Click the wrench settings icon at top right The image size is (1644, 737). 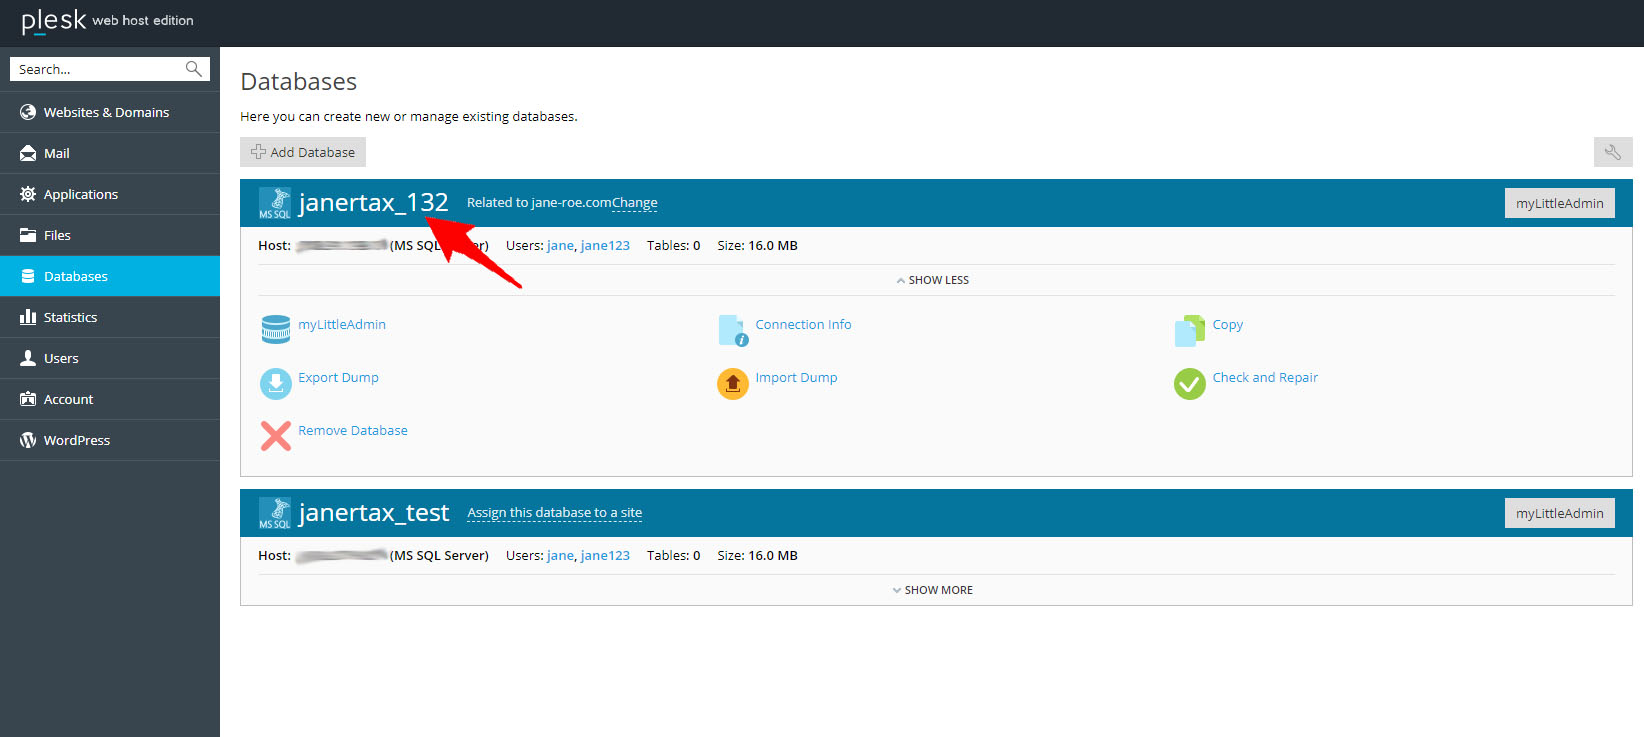[x=1612, y=152]
